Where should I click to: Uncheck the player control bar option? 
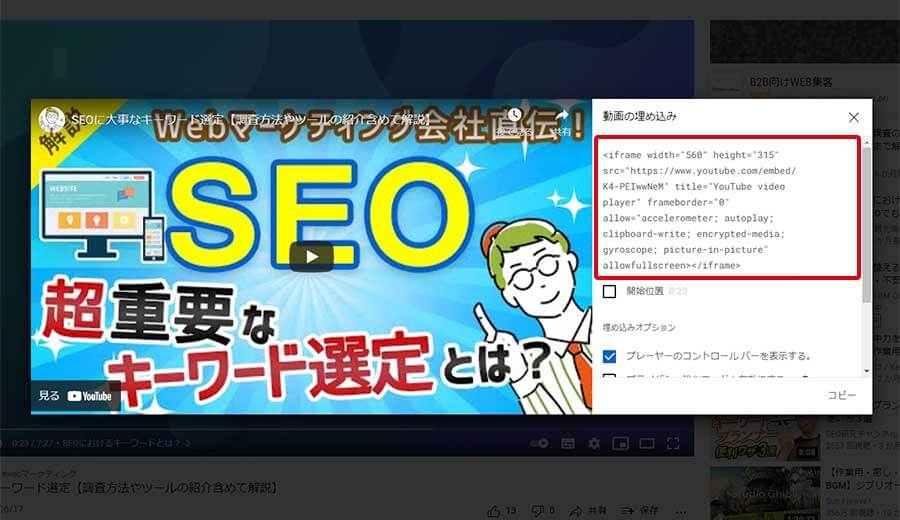click(610, 356)
